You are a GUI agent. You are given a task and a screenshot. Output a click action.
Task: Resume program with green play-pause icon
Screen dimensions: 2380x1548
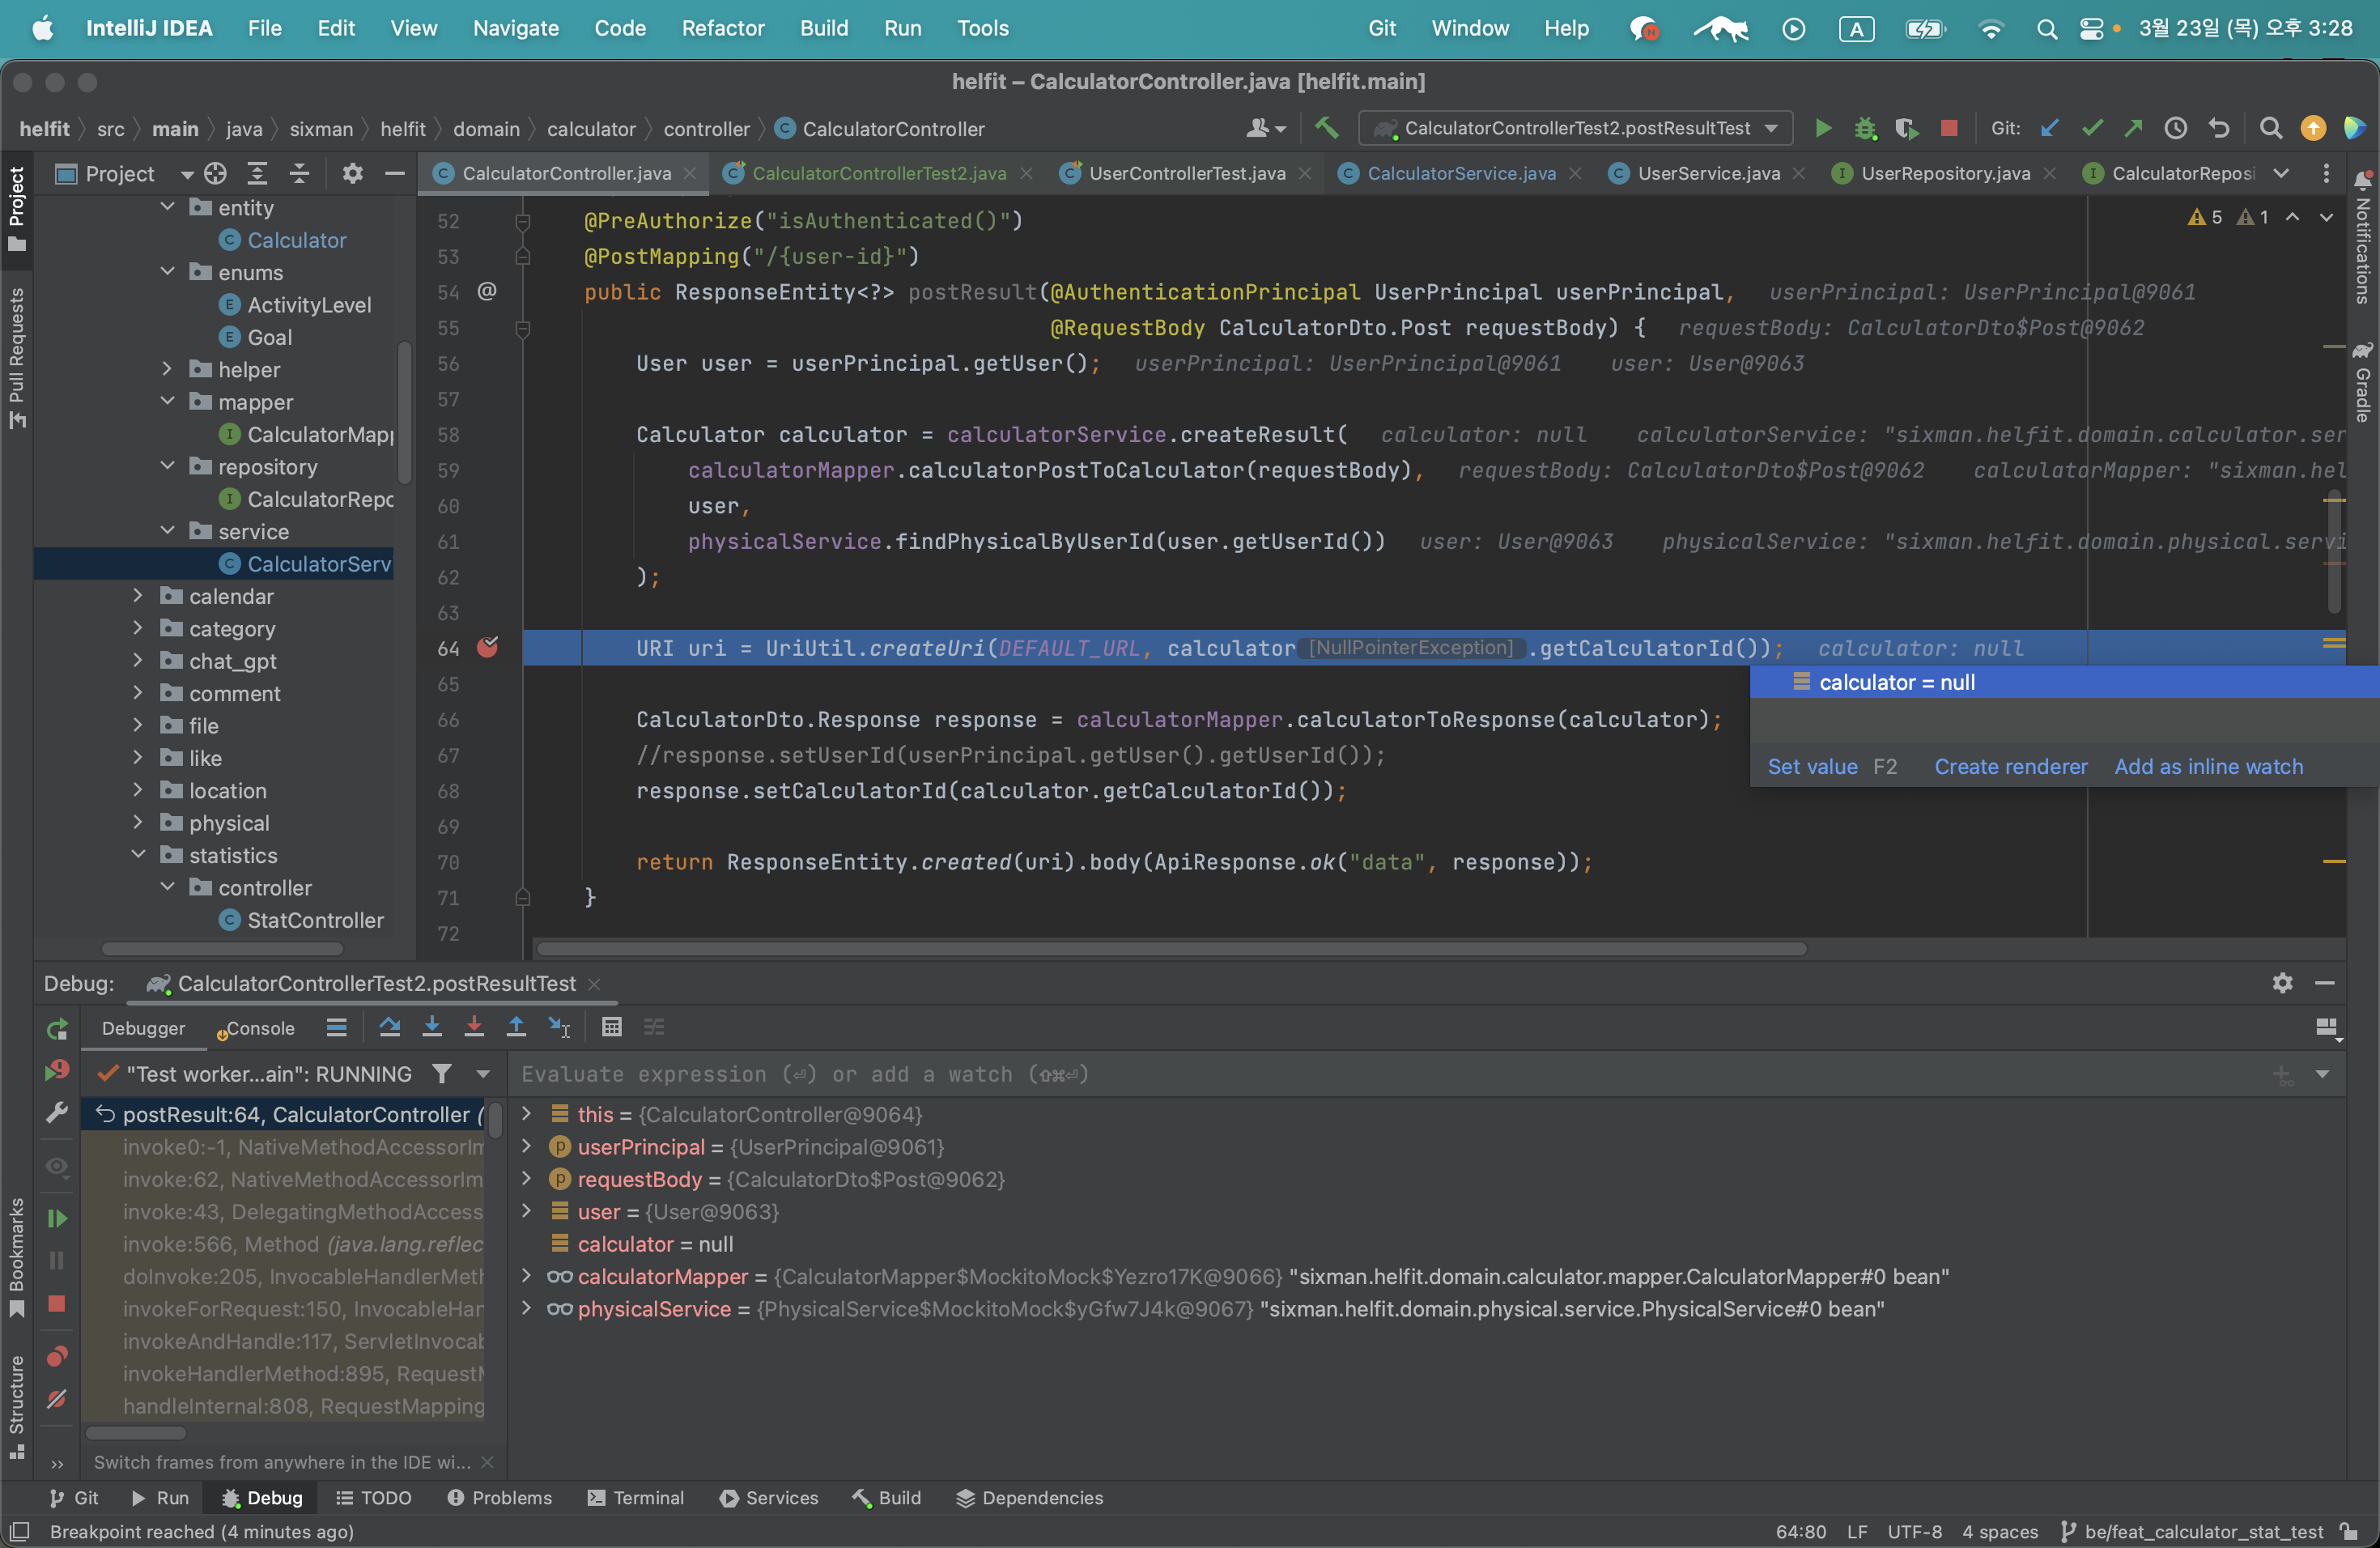[x=57, y=1218]
